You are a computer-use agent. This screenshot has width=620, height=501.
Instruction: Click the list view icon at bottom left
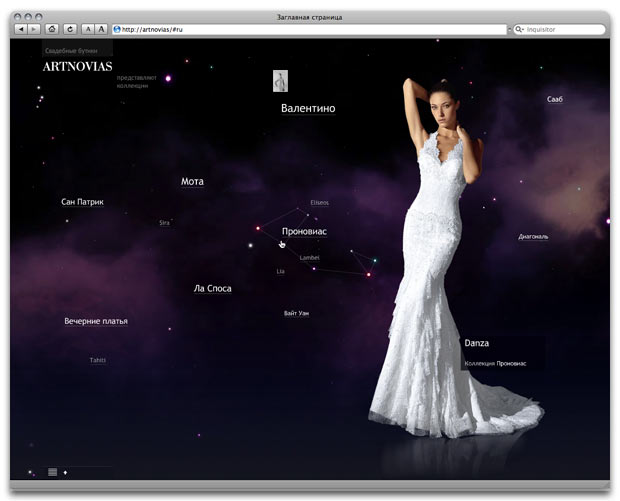click(52, 471)
